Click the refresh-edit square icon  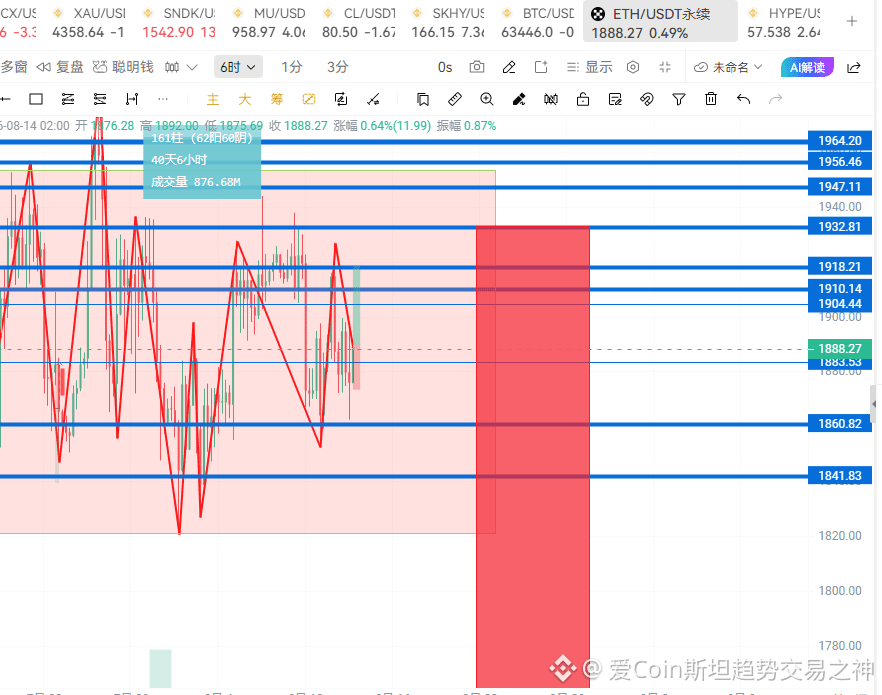[341, 100]
